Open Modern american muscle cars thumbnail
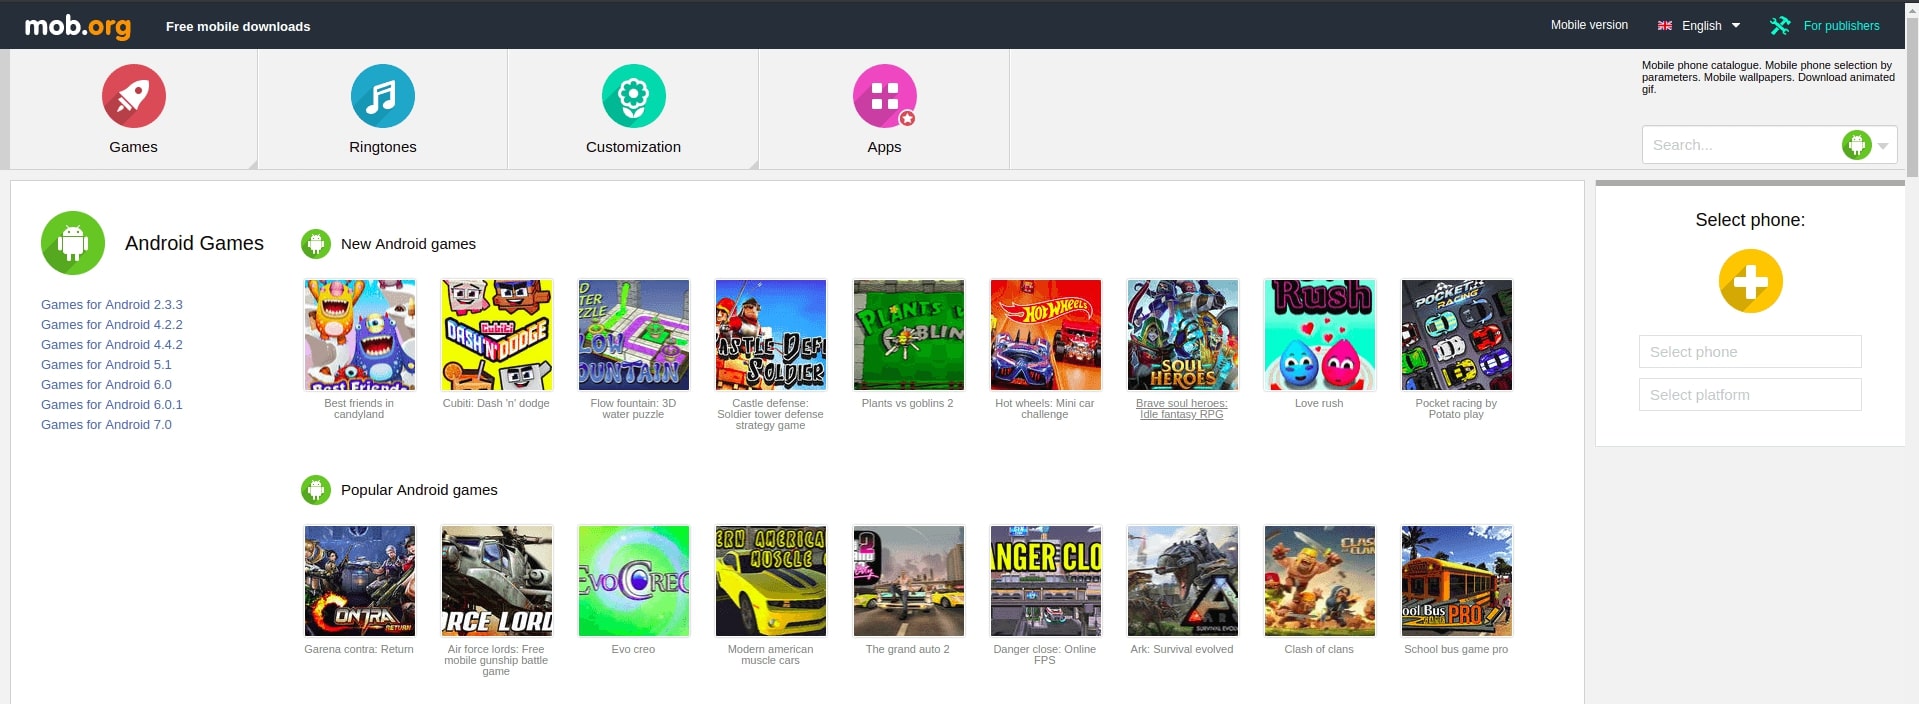 [771, 581]
